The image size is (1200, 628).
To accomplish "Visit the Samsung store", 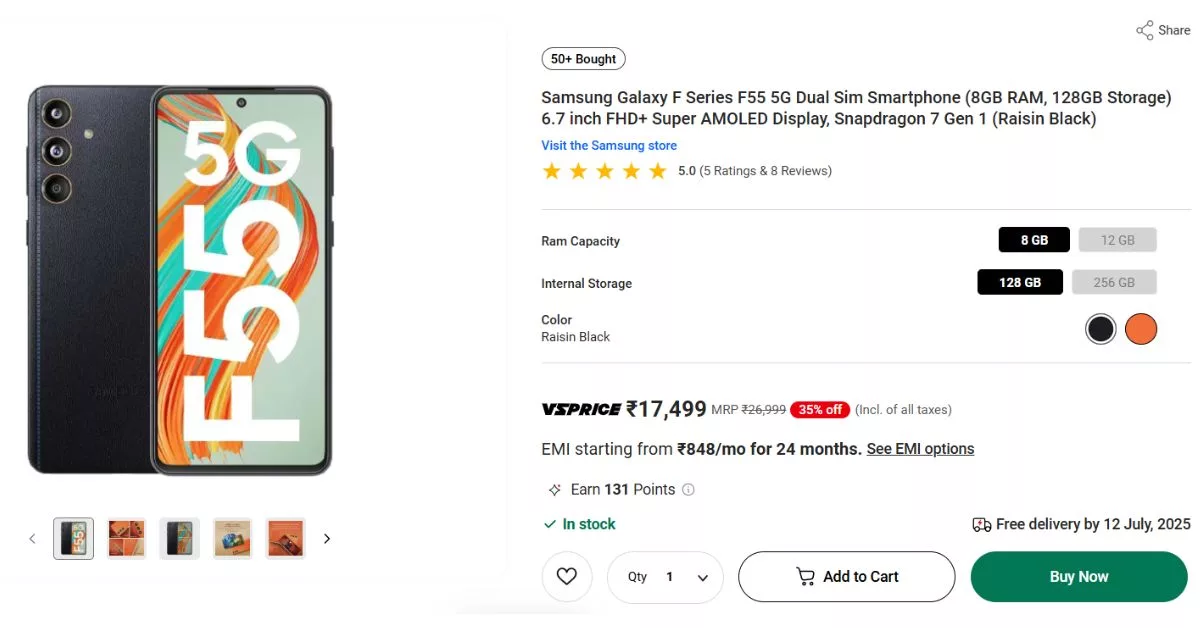I will pyautogui.click(x=609, y=145).
